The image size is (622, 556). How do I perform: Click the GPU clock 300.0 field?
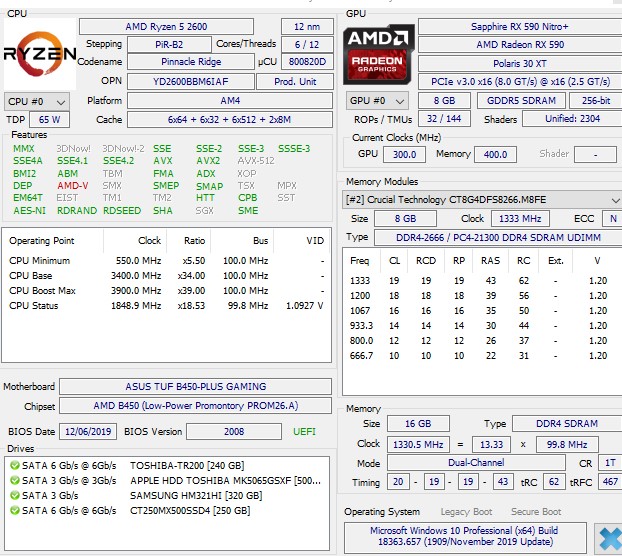tap(404, 155)
